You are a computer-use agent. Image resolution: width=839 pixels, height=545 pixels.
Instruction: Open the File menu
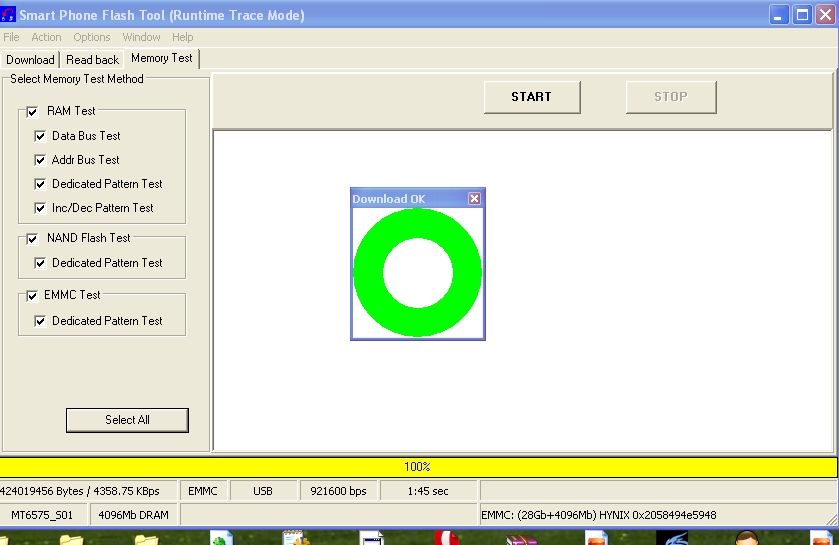click(11, 37)
